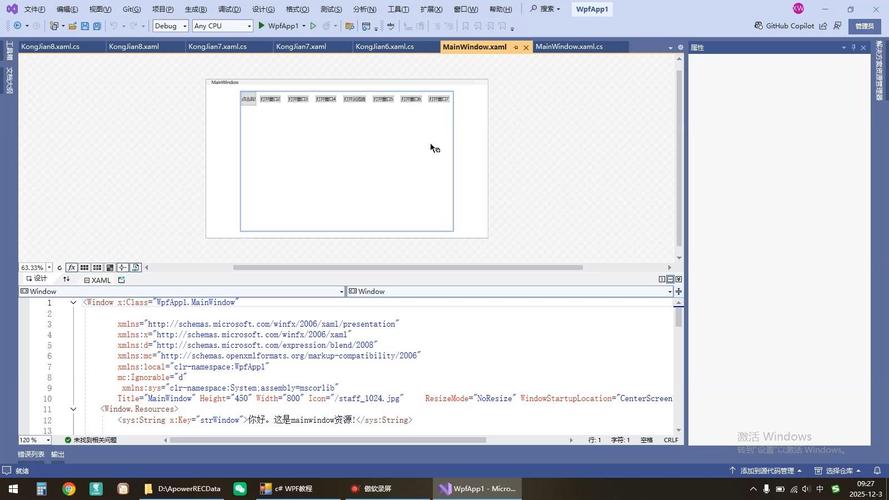
Task: Click the GitHub Copilot button
Action: tap(783, 26)
